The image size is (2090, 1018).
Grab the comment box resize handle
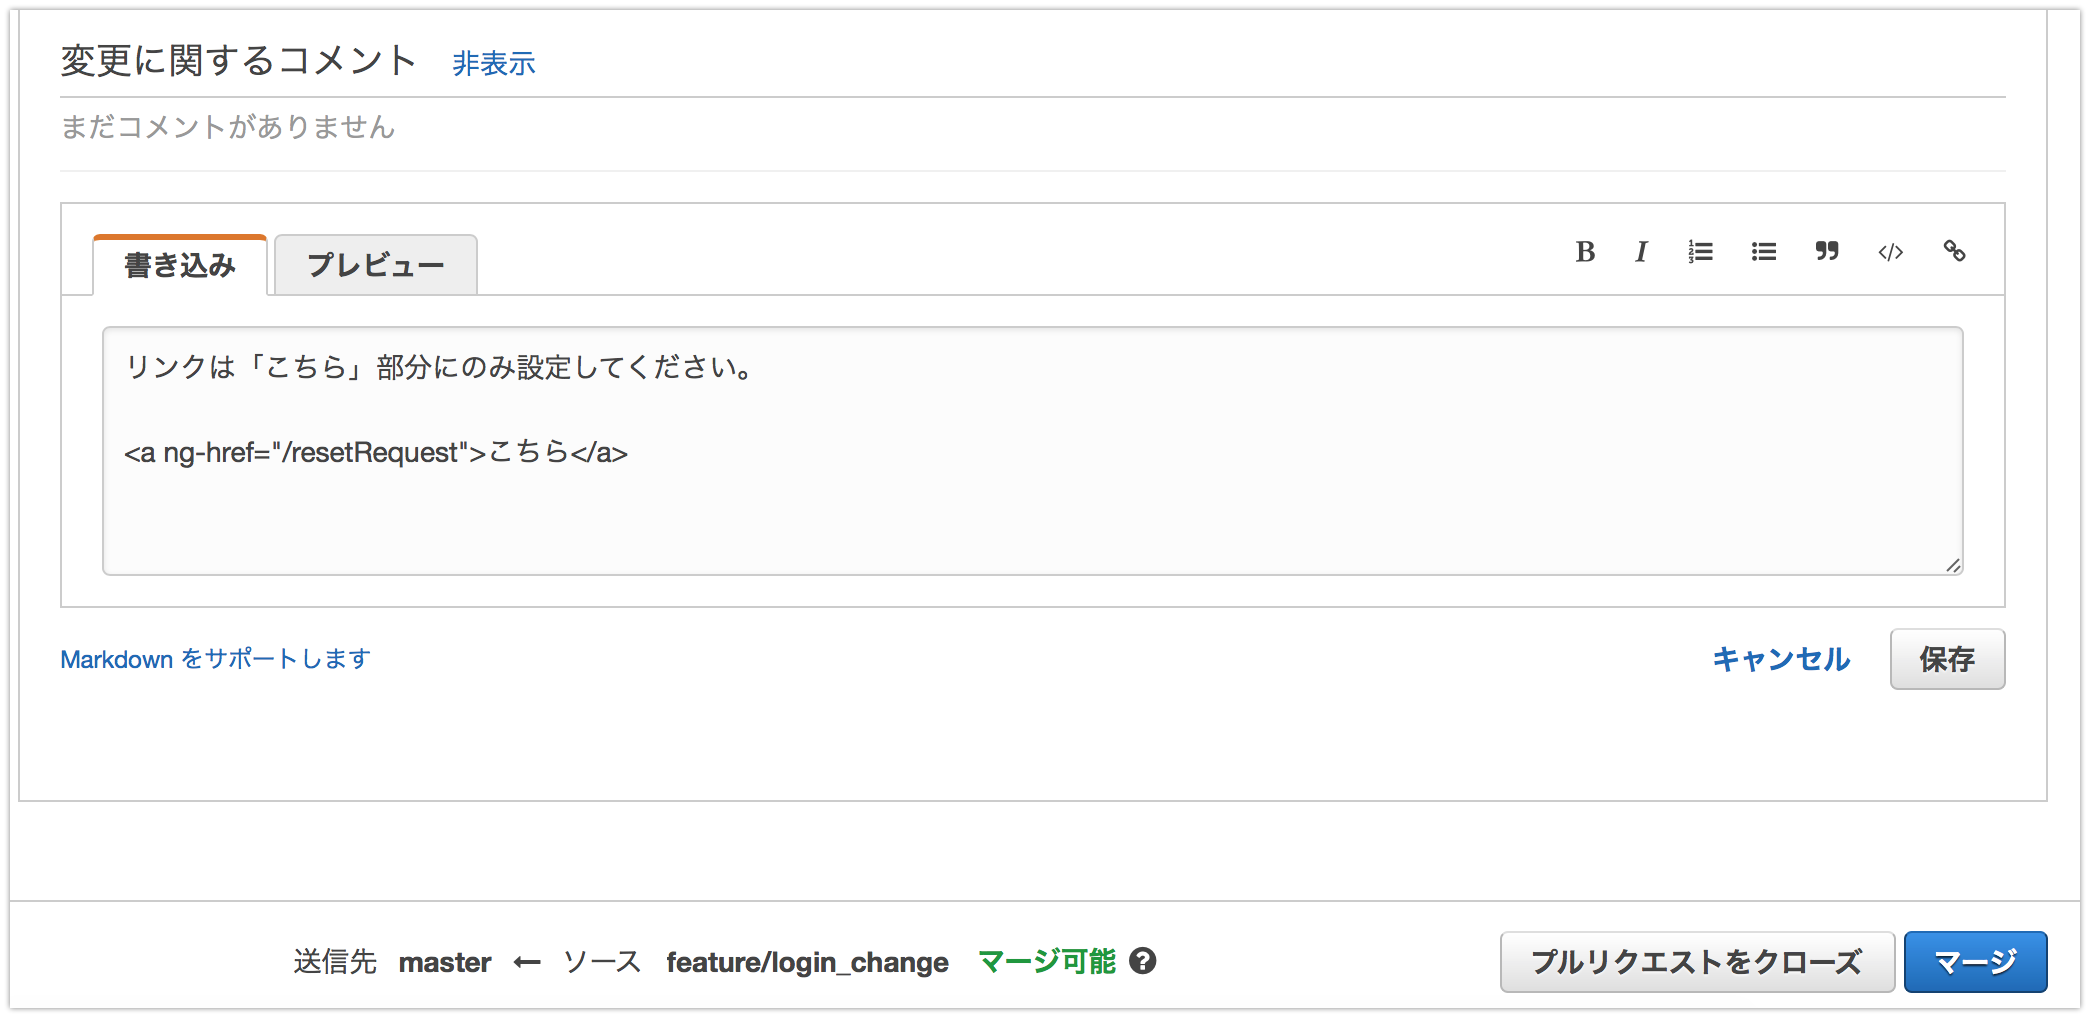pos(1953,565)
